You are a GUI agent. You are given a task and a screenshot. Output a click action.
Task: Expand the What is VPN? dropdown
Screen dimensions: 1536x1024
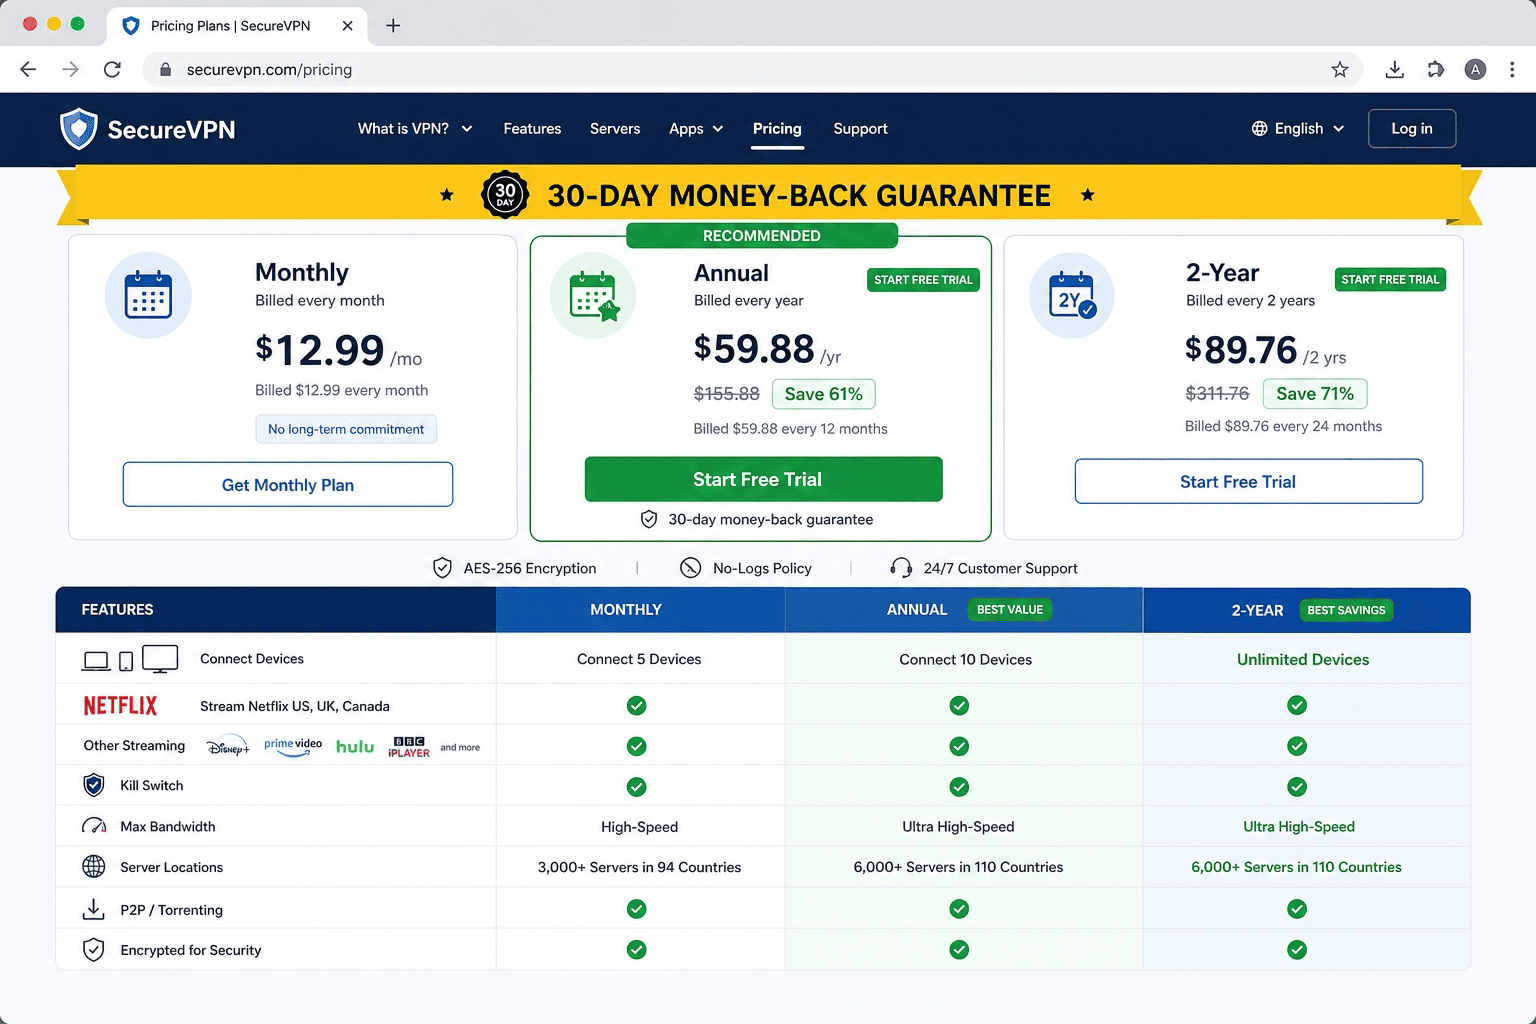(x=415, y=129)
